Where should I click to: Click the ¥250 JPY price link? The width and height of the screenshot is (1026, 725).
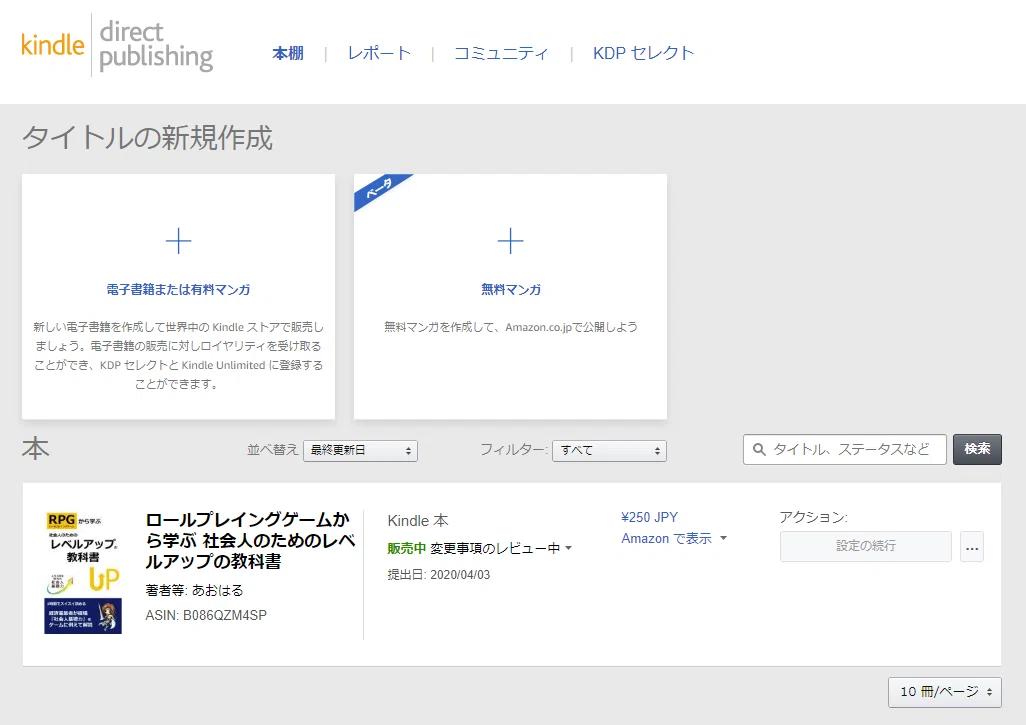point(649,517)
